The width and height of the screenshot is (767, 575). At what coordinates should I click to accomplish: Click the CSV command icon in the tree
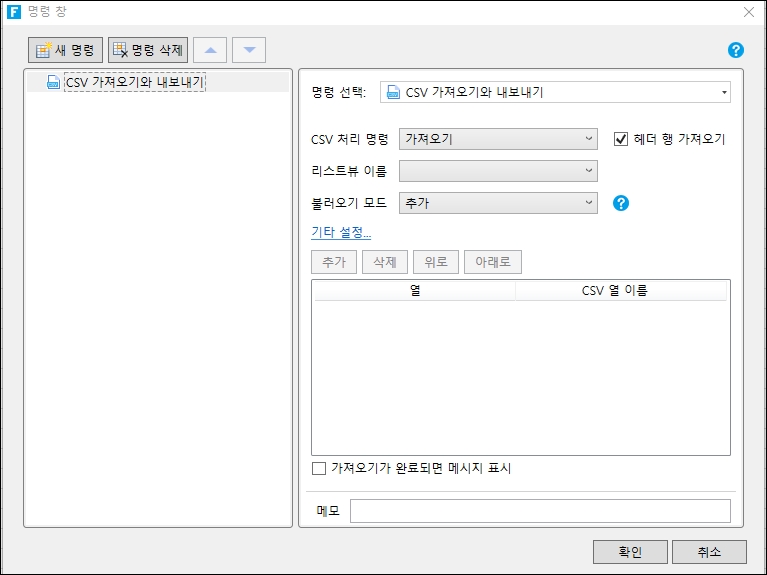coord(54,83)
